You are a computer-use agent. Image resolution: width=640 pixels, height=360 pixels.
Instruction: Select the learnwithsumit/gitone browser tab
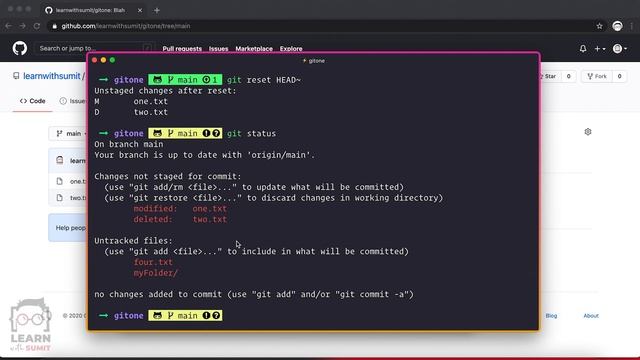coord(93,10)
